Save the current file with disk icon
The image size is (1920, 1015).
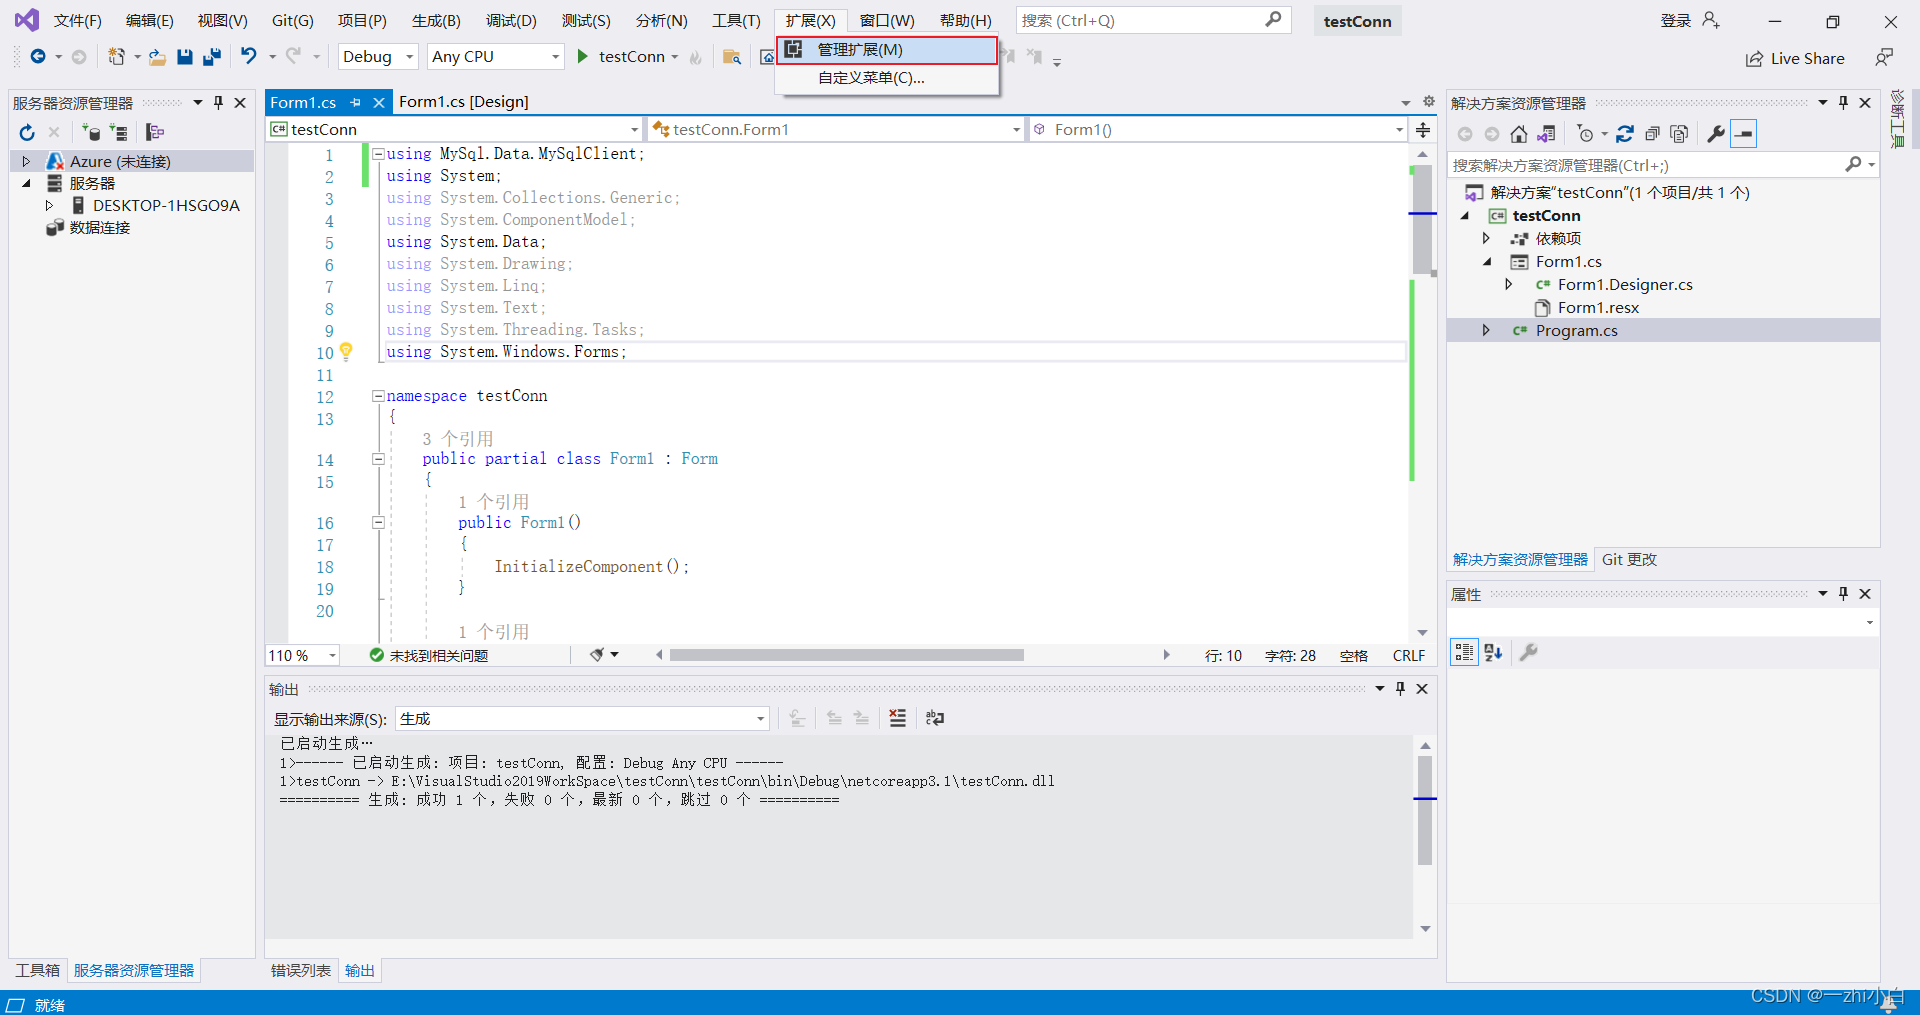tap(184, 57)
